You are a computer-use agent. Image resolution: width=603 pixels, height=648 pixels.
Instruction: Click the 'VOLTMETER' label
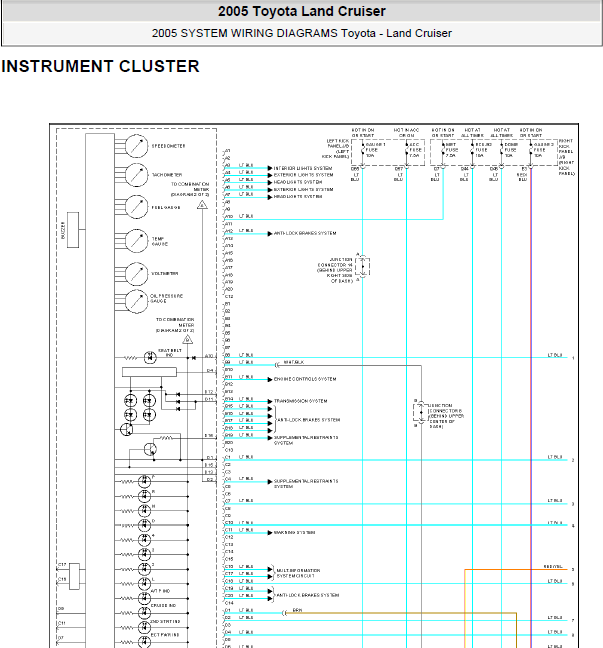[x=165, y=274]
